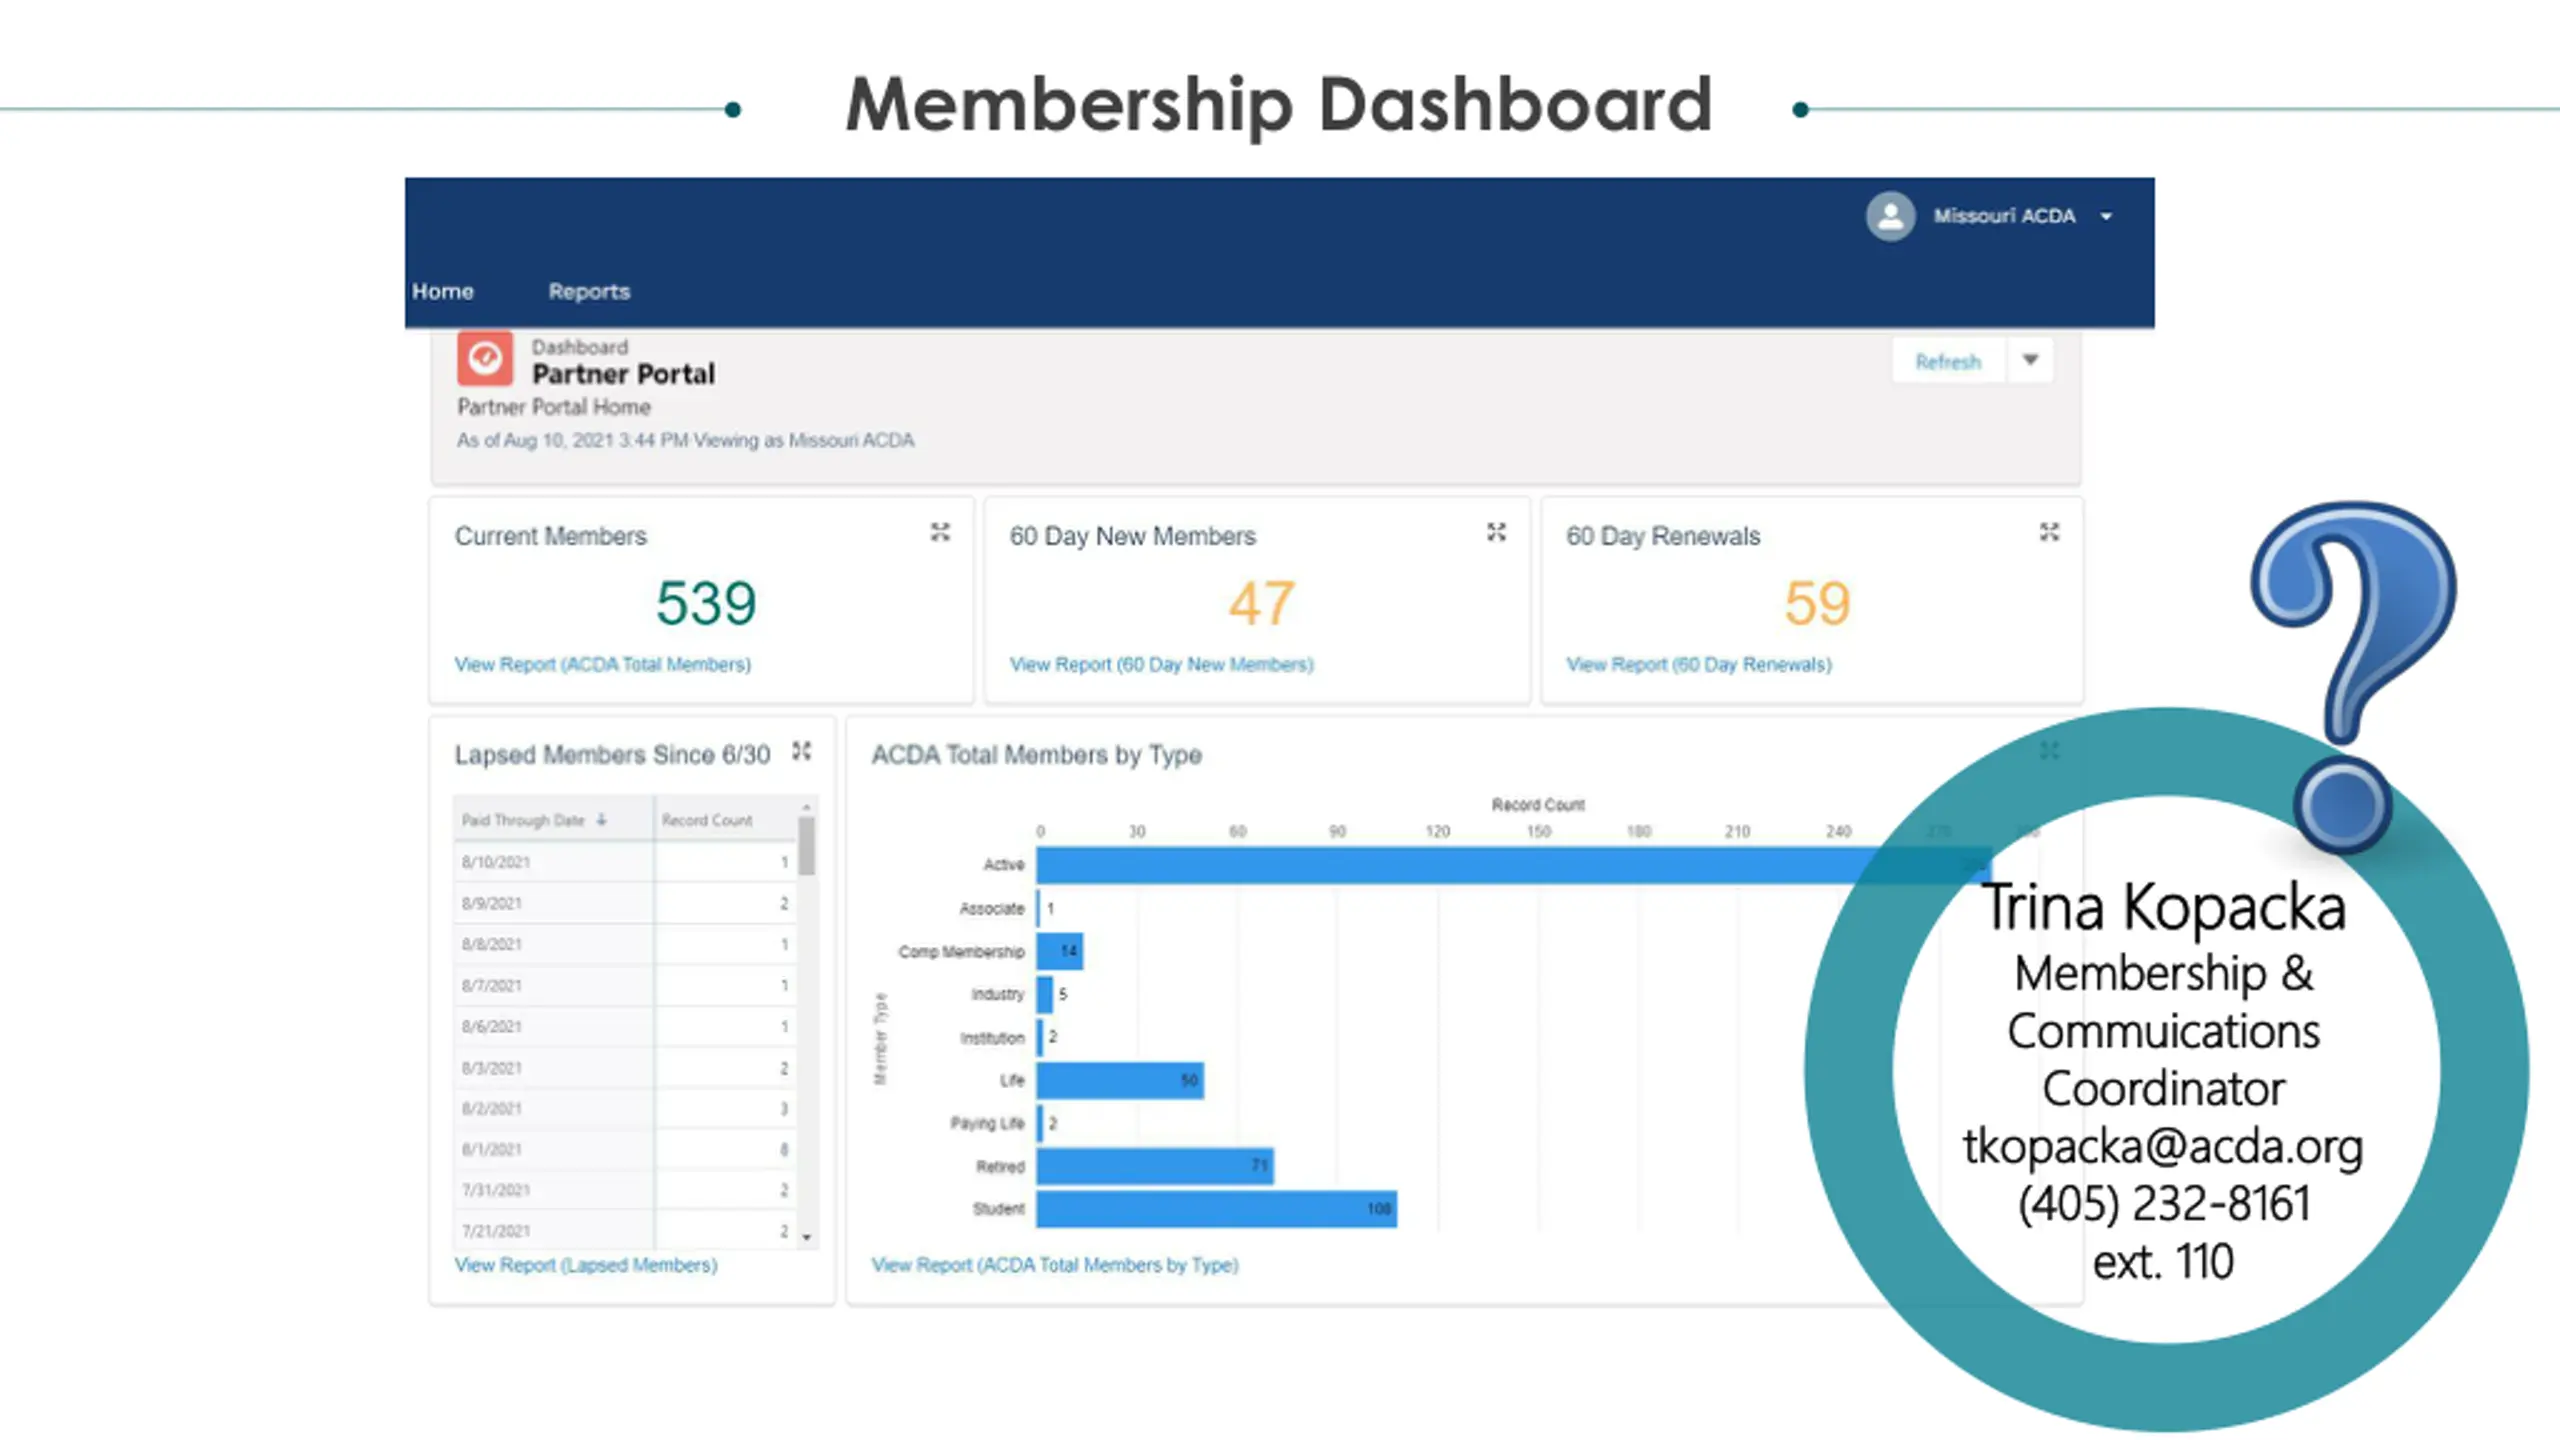This screenshot has width=2560, height=1440.
Task: Open View Report (60 Day Renewals) link
Action: click(1698, 664)
